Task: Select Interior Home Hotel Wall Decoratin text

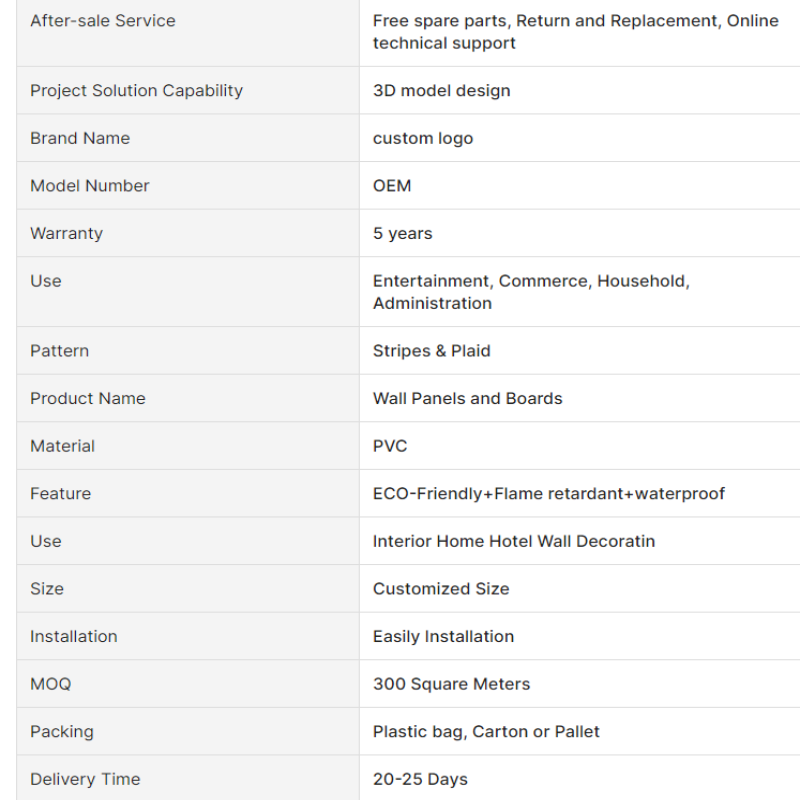Action: point(514,541)
